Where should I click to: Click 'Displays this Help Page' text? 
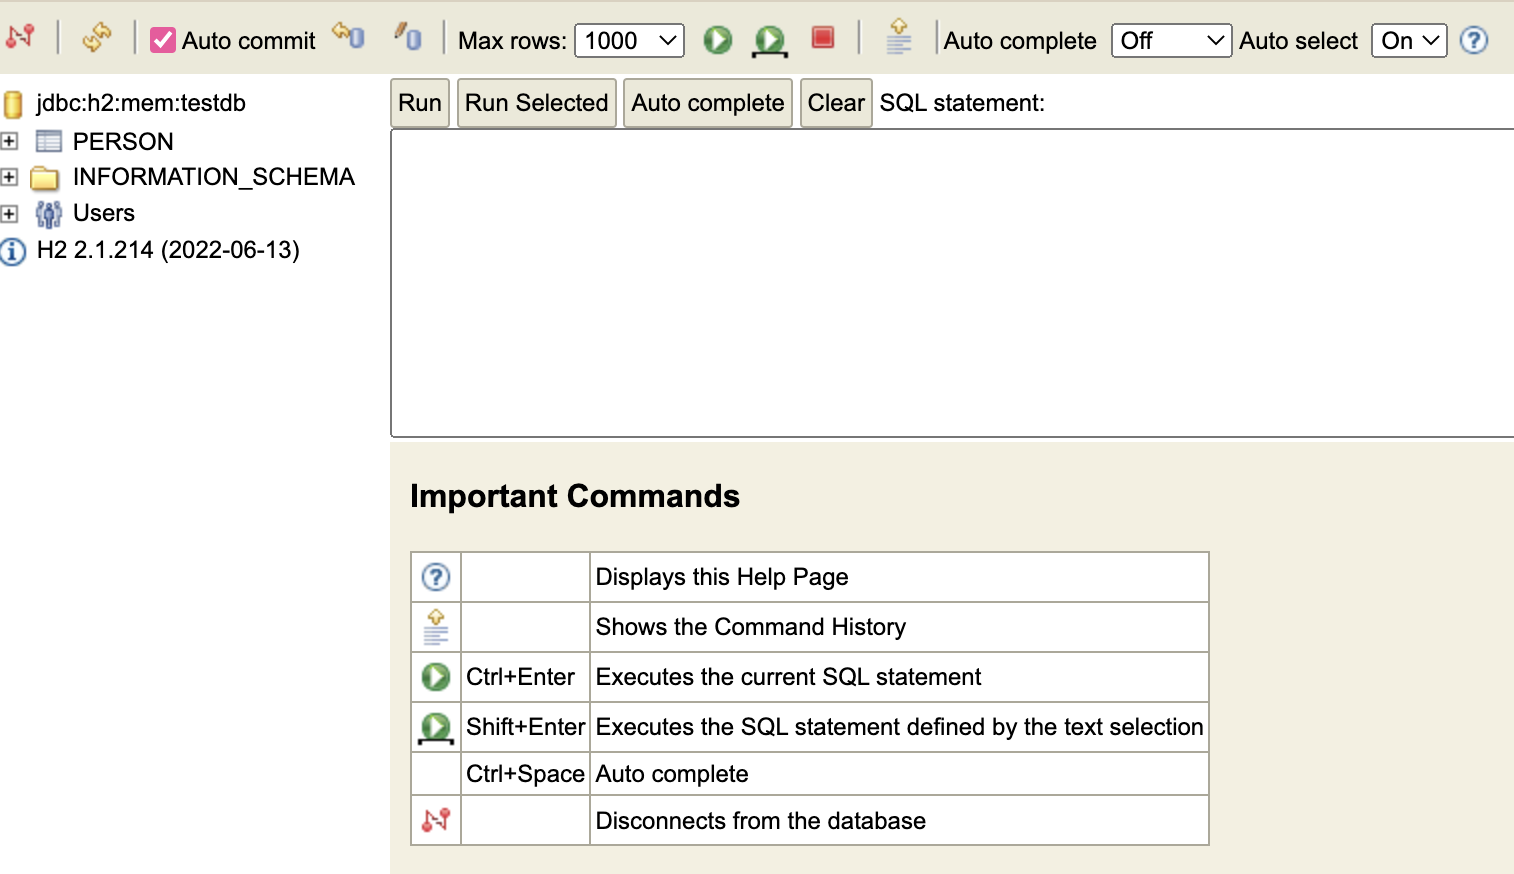click(x=722, y=577)
